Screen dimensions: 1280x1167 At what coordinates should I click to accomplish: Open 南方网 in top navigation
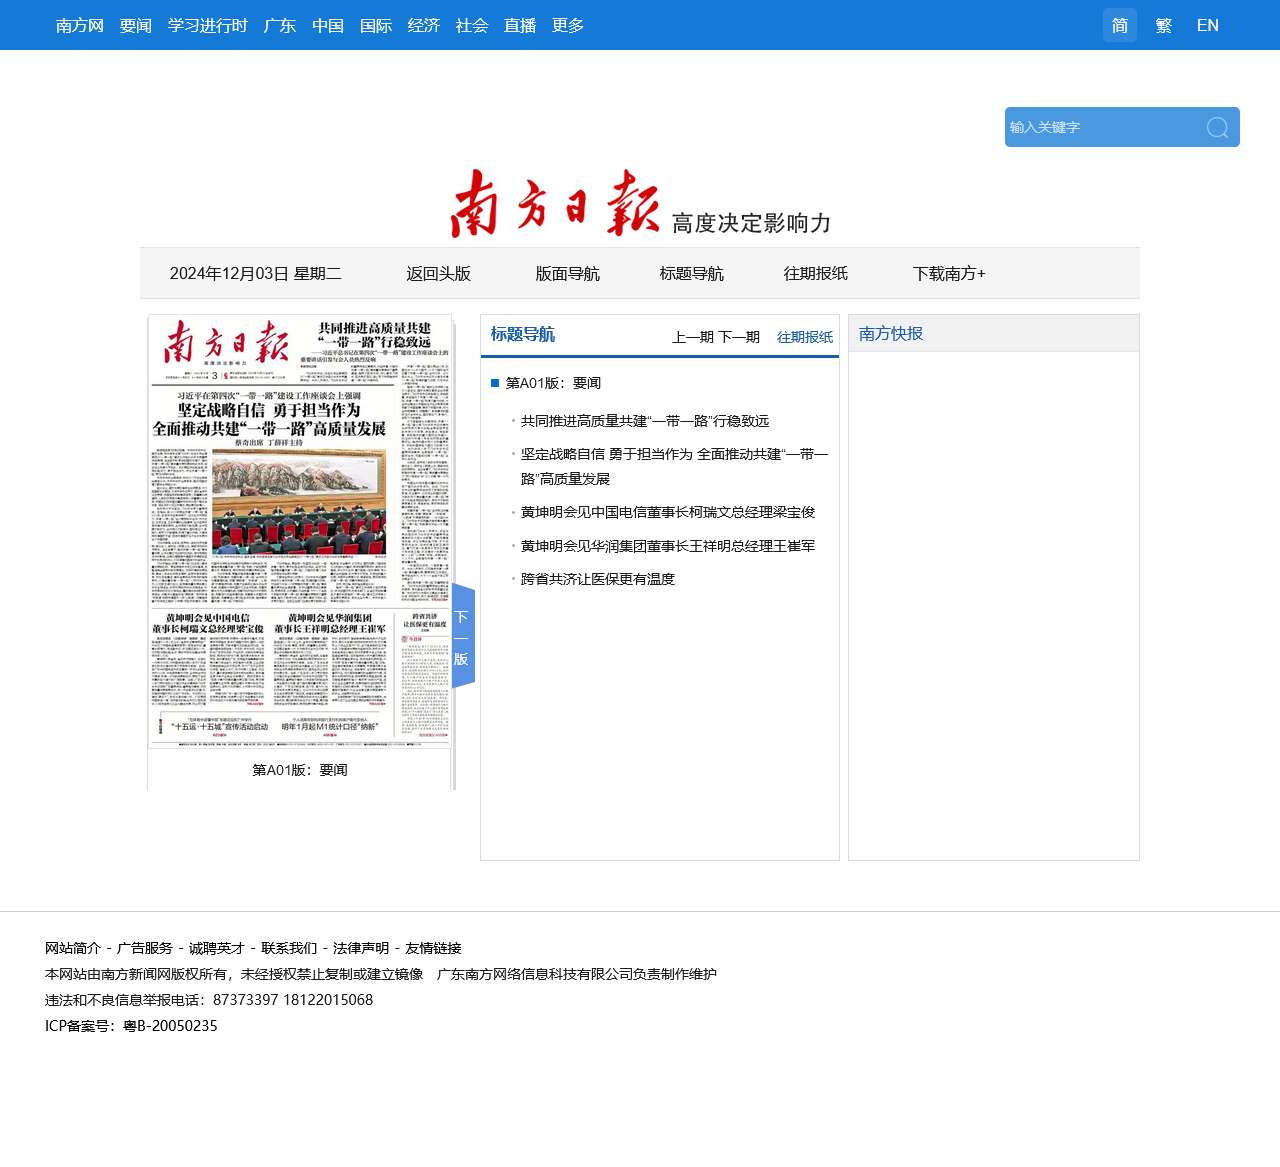tap(80, 25)
